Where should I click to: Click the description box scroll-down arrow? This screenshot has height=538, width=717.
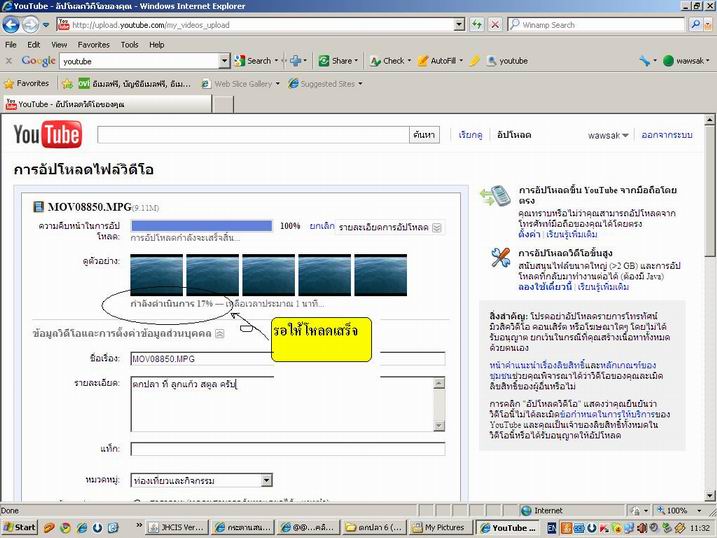click(439, 426)
